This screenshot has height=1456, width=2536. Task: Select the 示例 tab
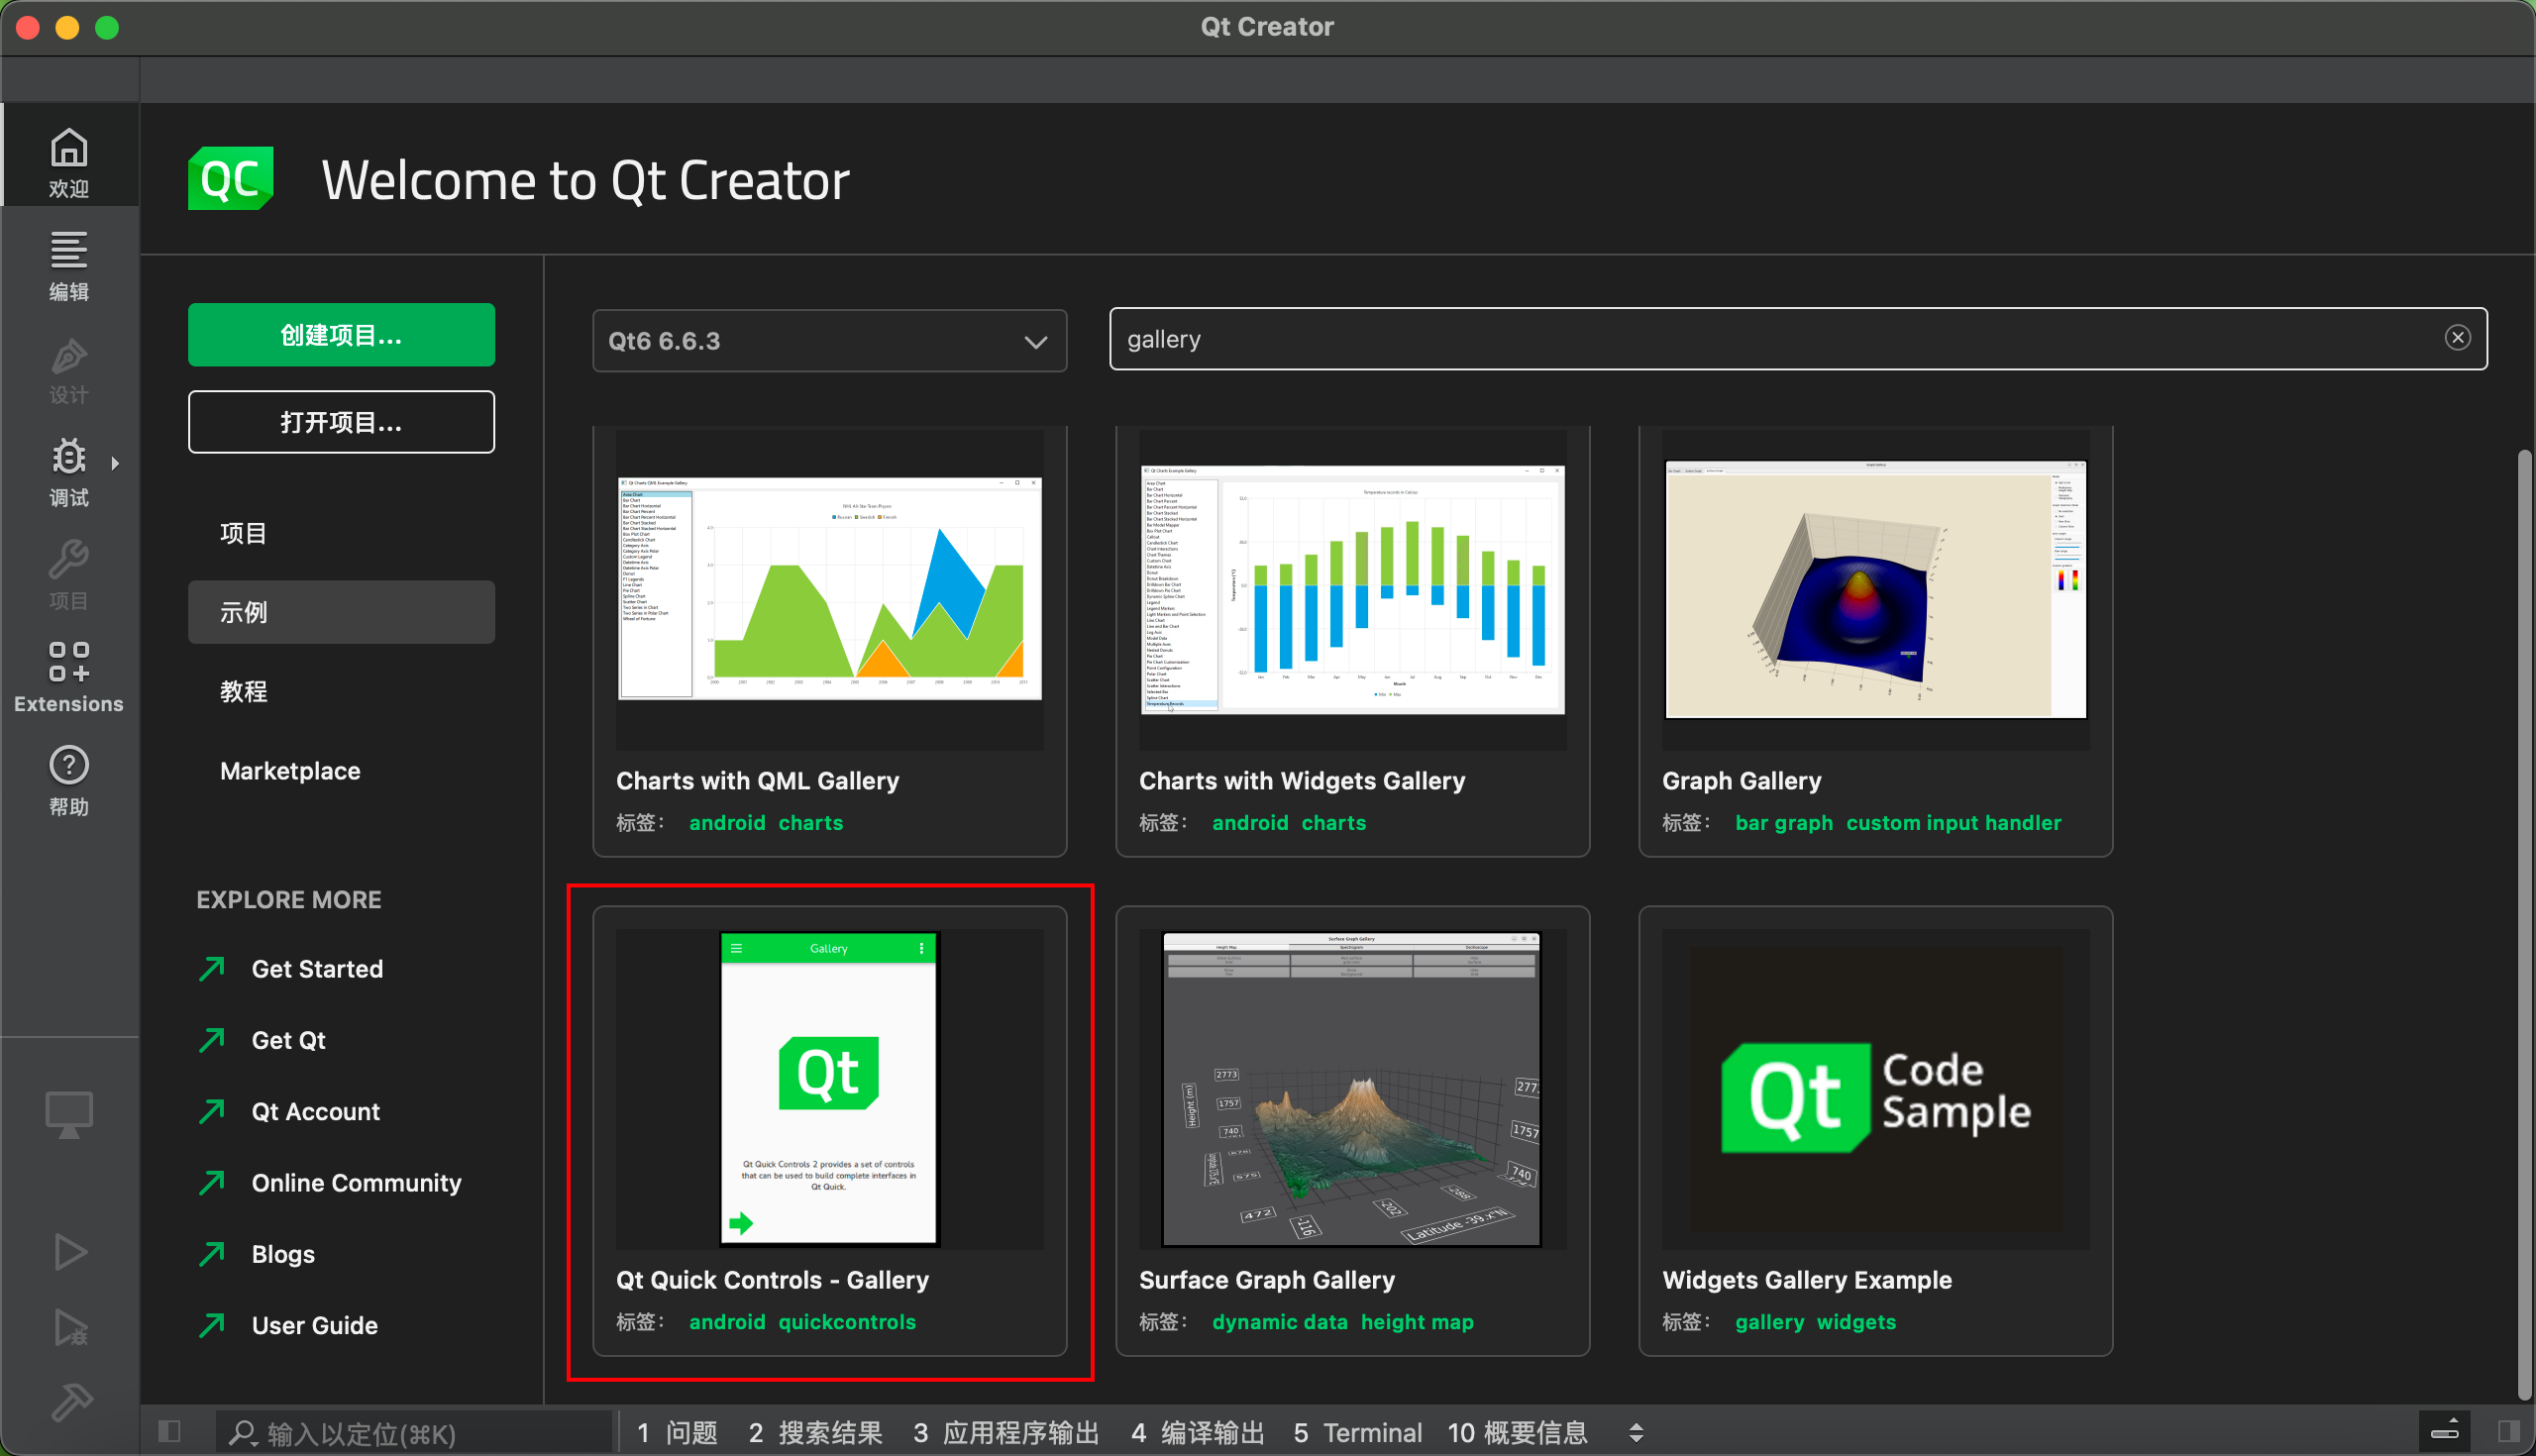click(341, 612)
